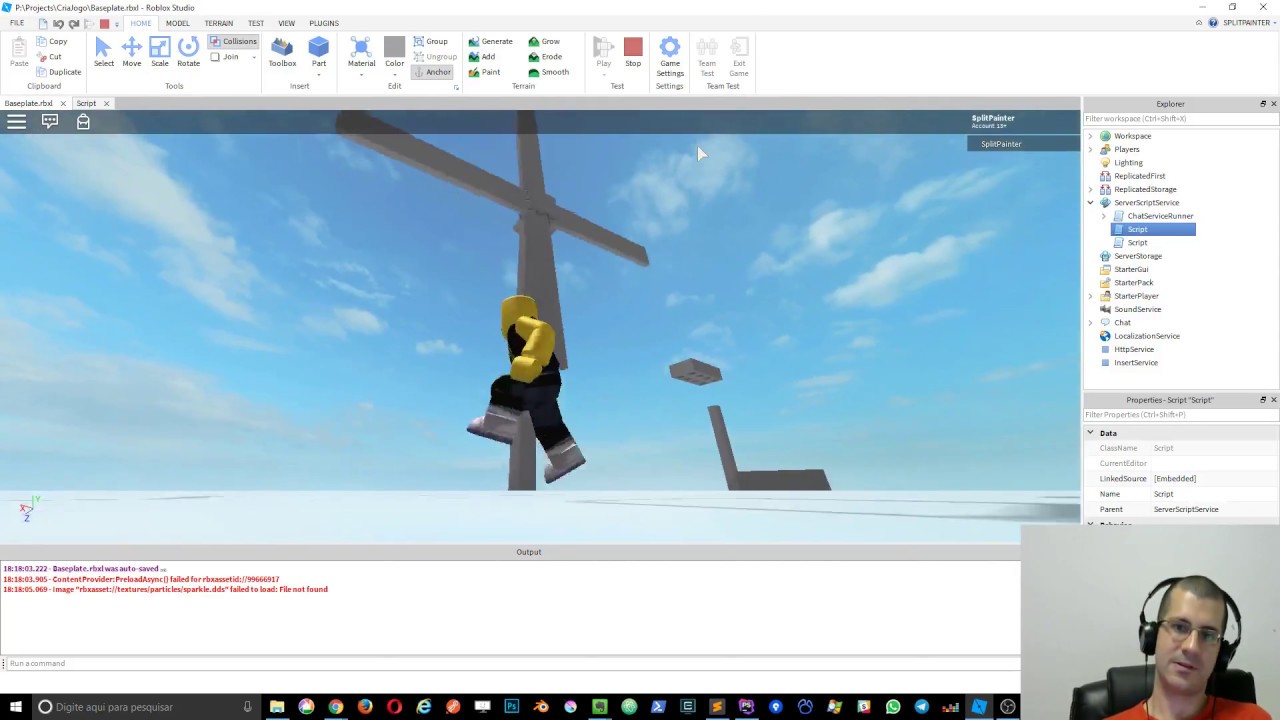The width and height of the screenshot is (1280, 720).
Task: Select the StarterGui item
Action: coord(1131,270)
